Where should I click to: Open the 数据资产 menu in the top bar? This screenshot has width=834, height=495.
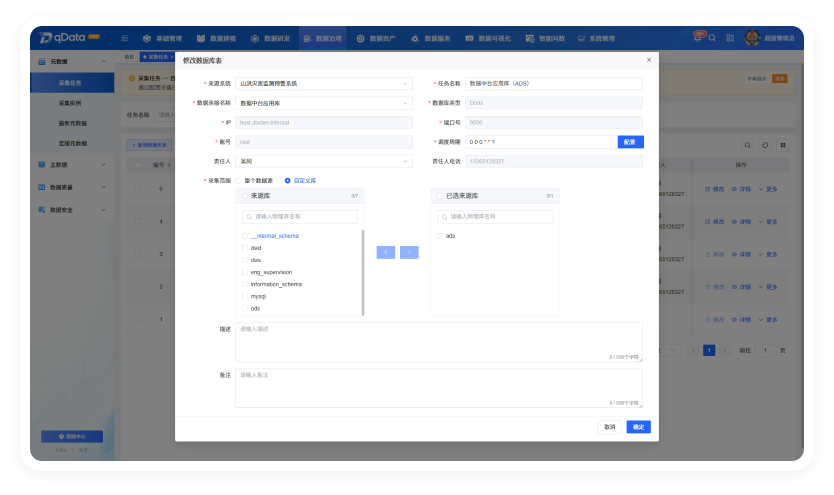coord(376,38)
